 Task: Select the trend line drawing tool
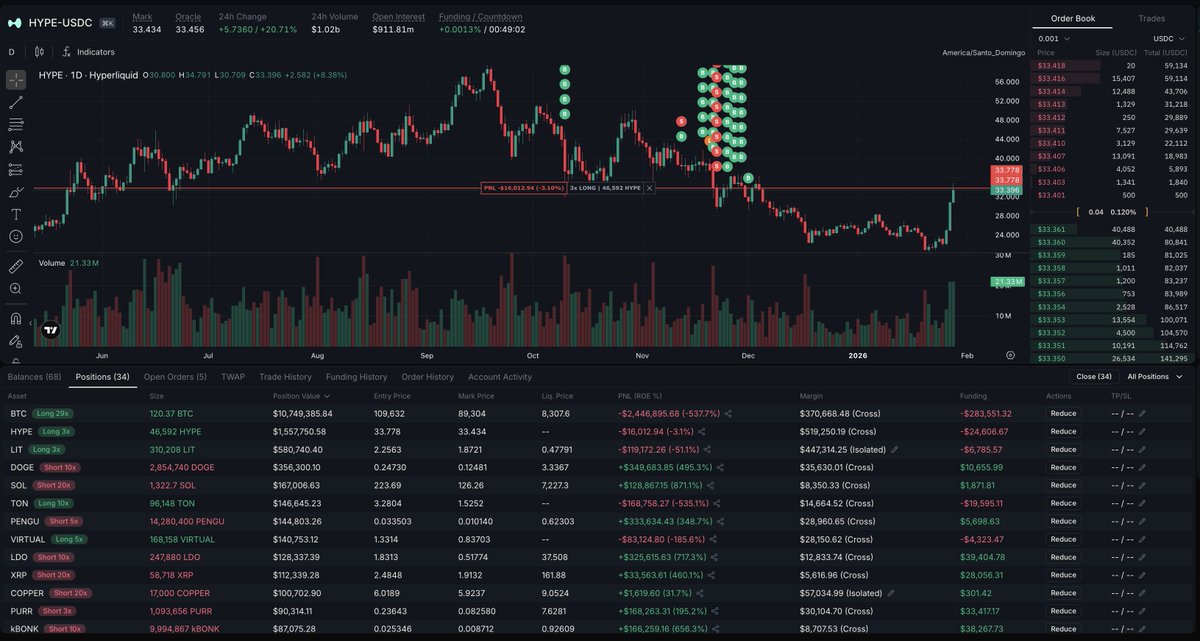(16, 102)
